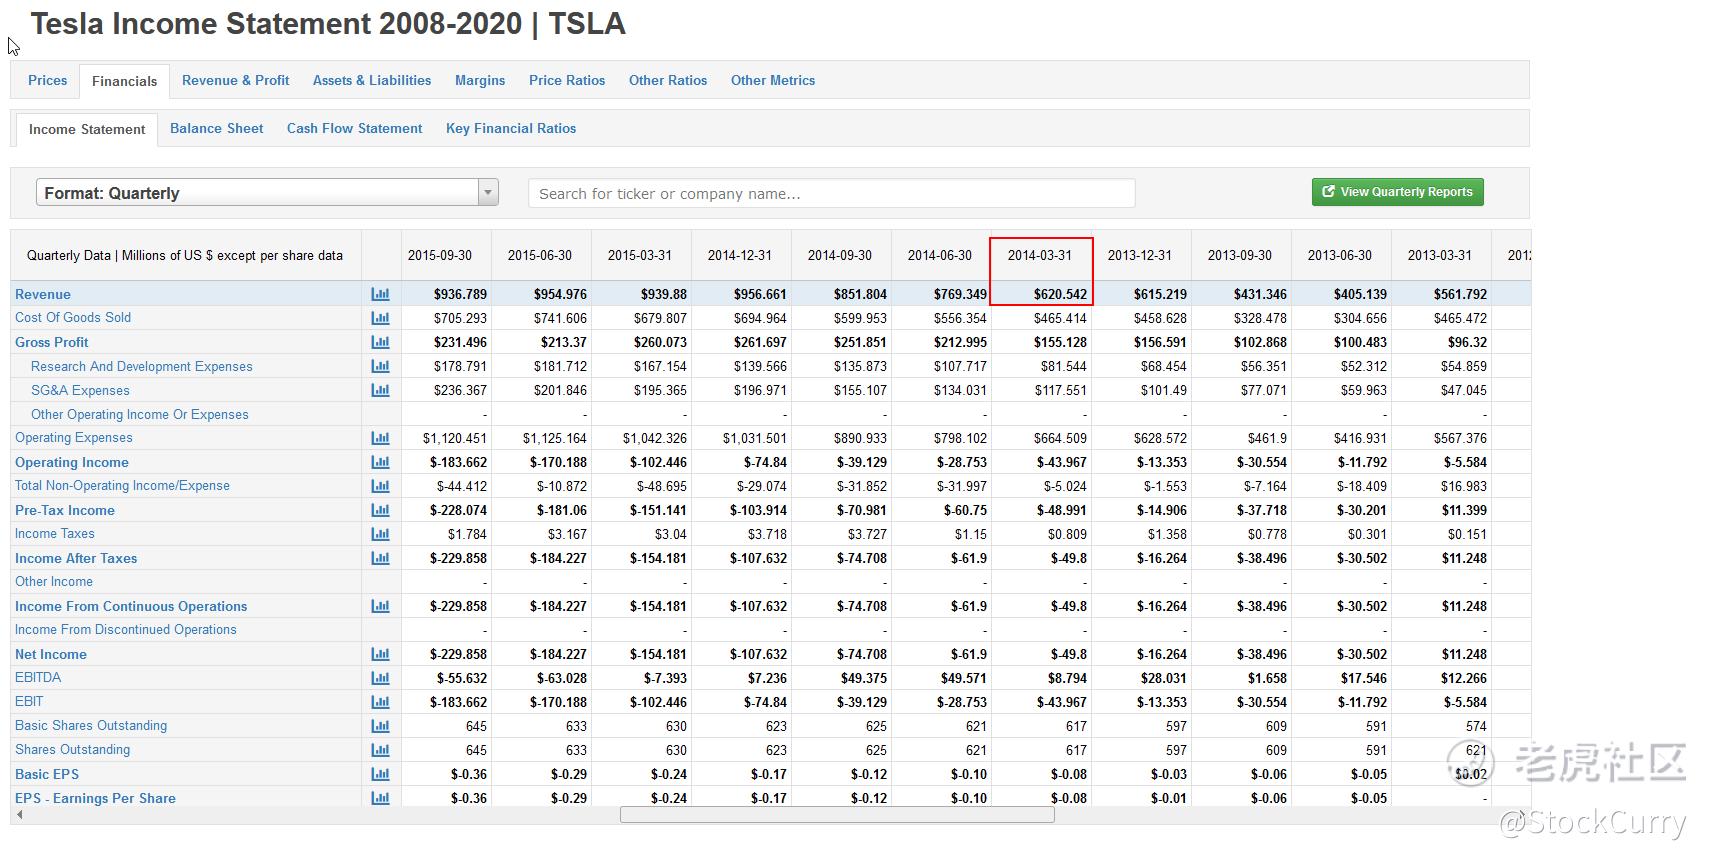The height and width of the screenshot is (862, 1720).
Task: Open chart icon for Net Income row
Action: 380,654
